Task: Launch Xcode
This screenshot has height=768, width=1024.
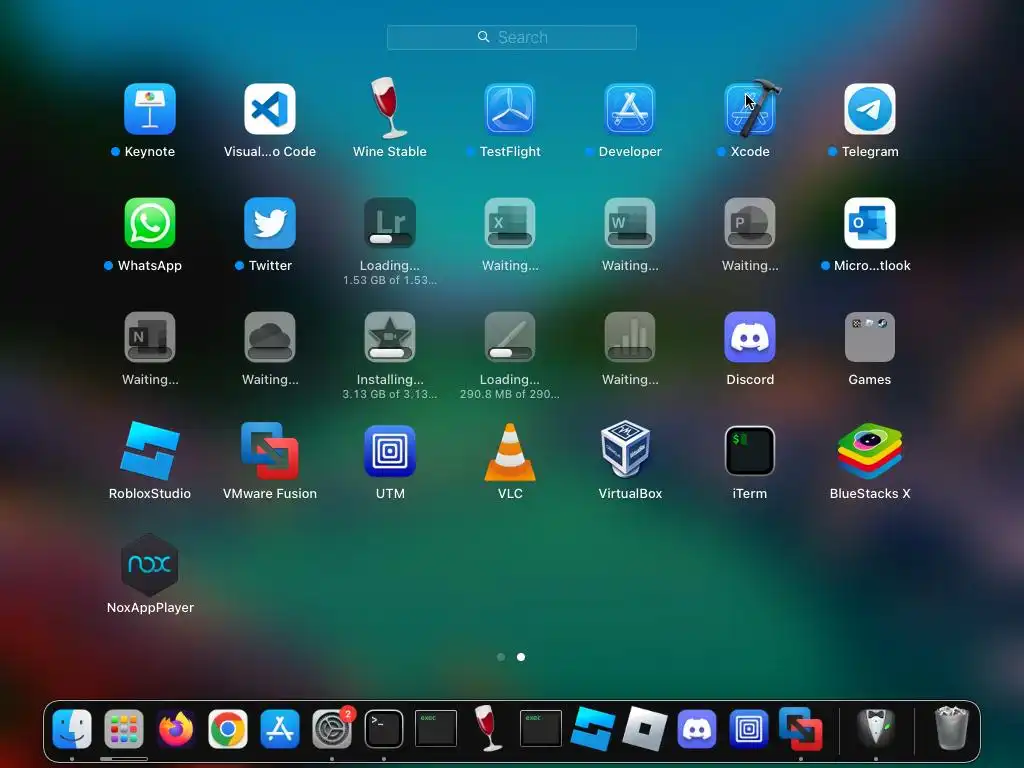Action: pyautogui.click(x=750, y=109)
